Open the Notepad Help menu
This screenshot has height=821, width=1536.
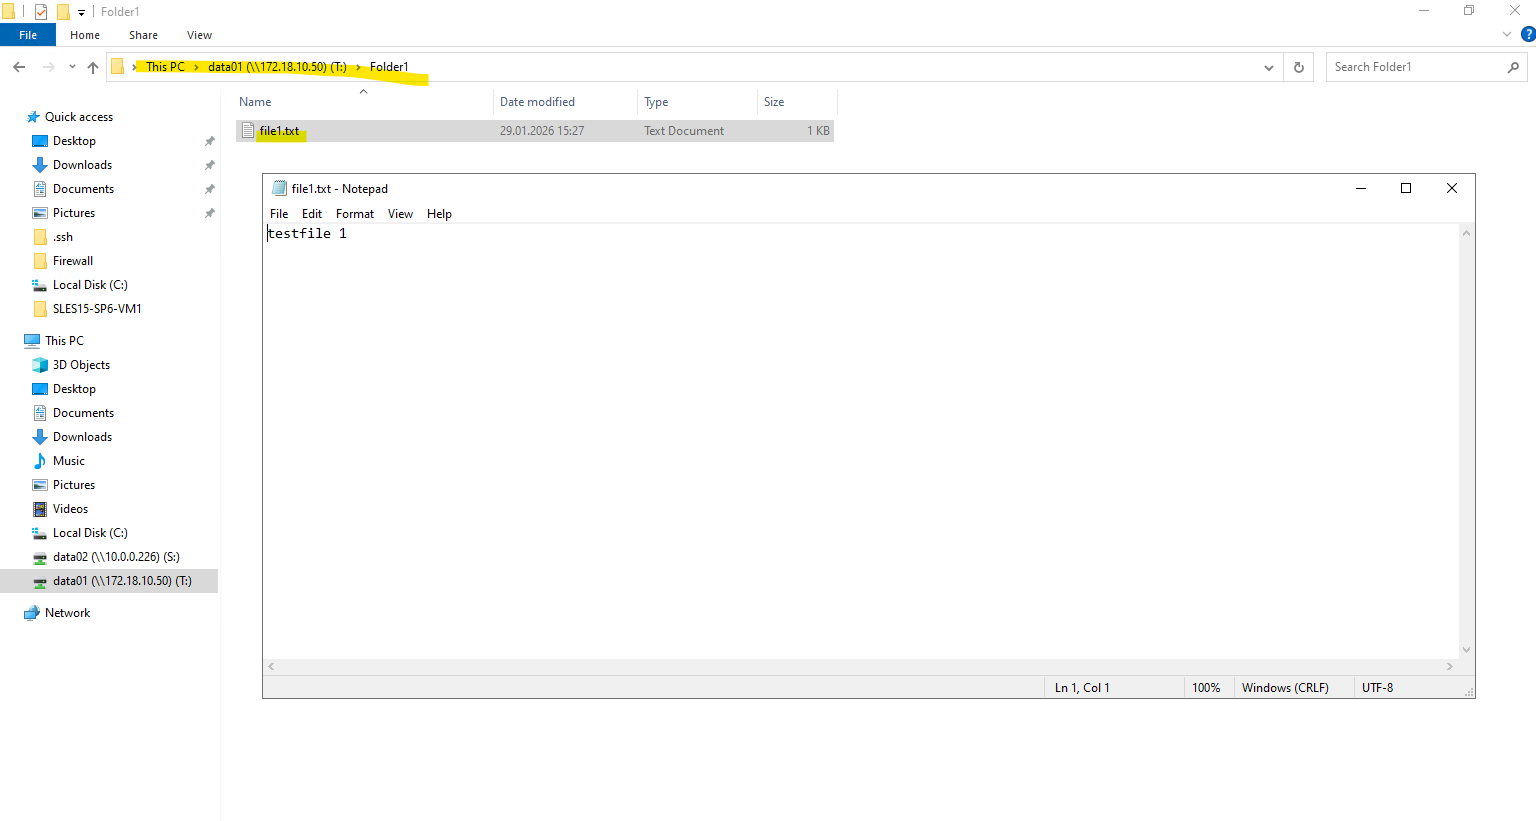tap(439, 214)
